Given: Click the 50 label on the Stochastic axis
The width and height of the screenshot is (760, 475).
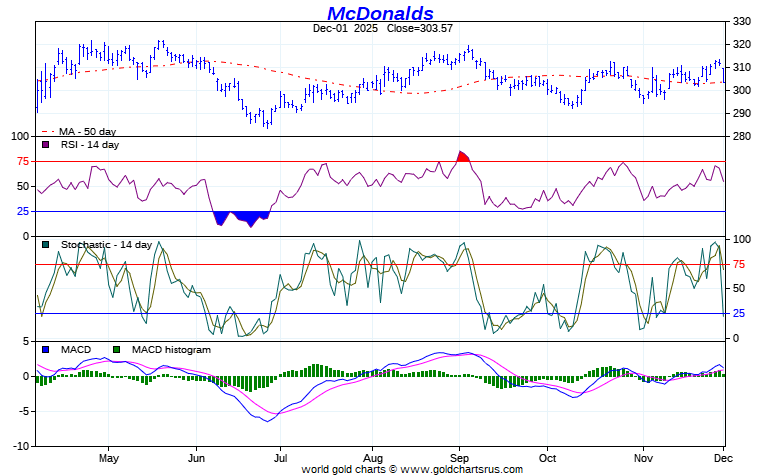Looking at the screenshot, I should click(739, 288).
